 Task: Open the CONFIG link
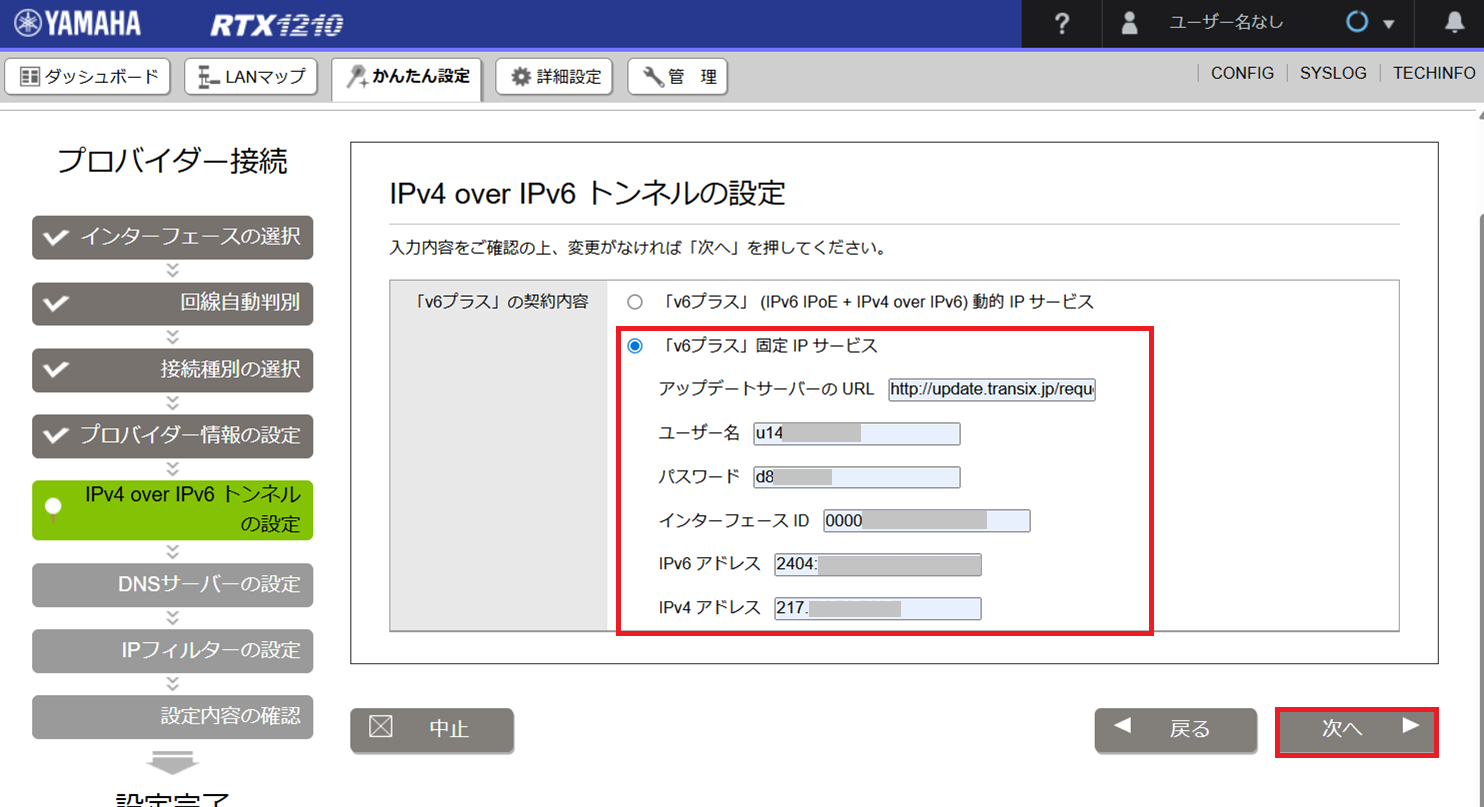tap(1241, 73)
